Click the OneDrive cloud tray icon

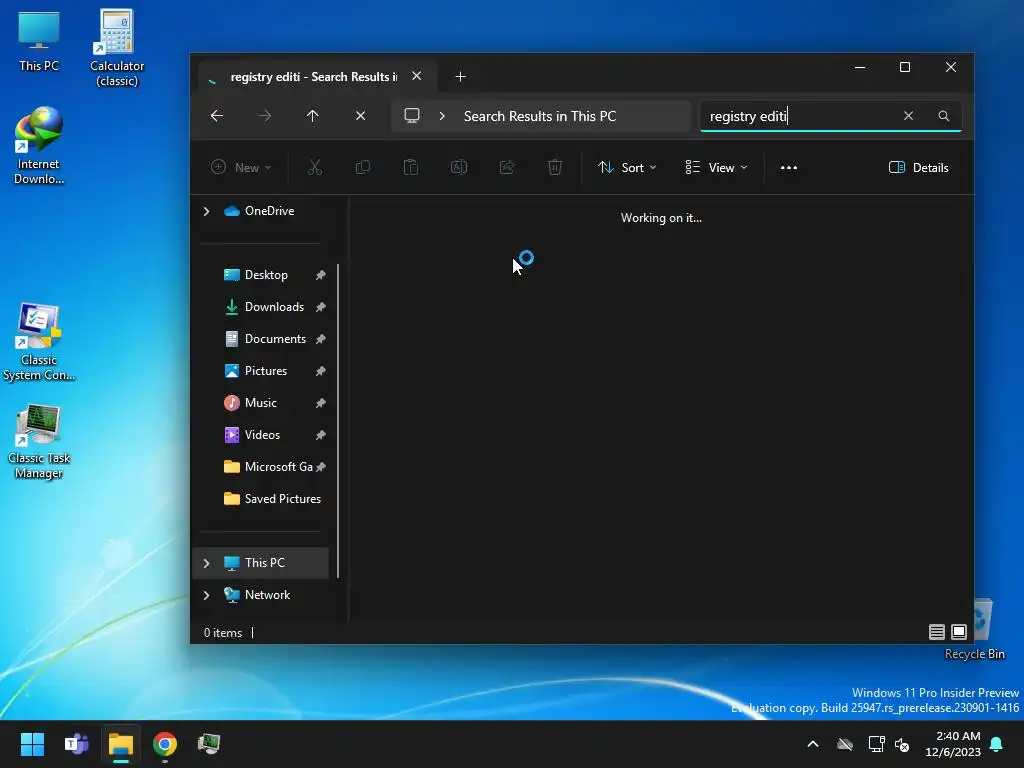point(844,744)
